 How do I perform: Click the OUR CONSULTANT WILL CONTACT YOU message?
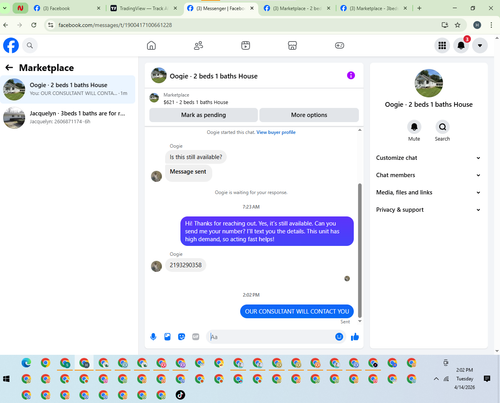[x=297, y=311]
